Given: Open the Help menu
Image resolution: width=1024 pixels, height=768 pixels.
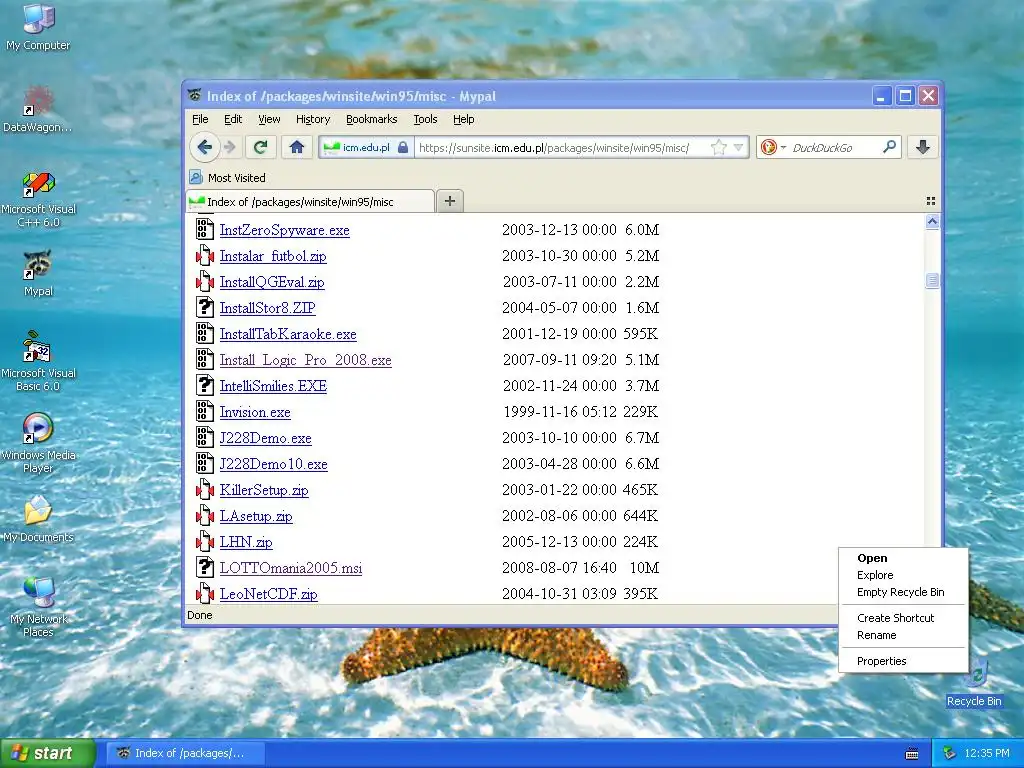Looking at the screenshot, I should coord(463,119).
